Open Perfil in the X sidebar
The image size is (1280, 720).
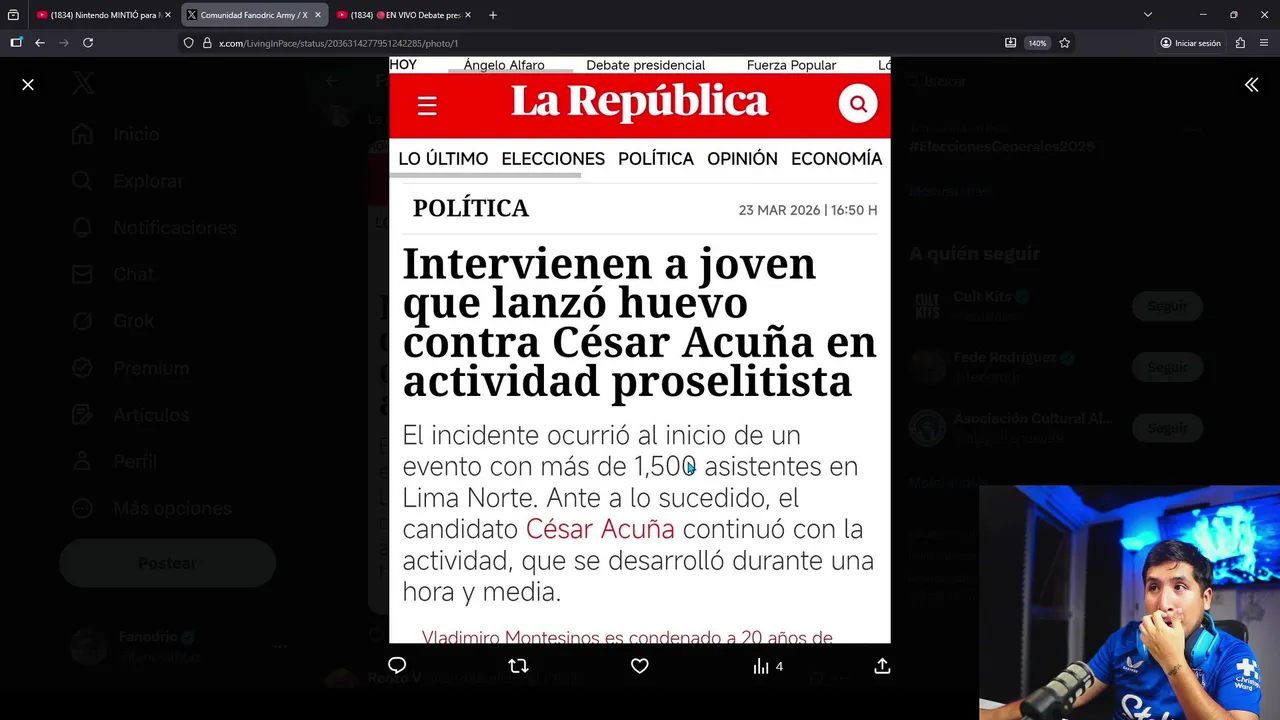click(114, 462)
